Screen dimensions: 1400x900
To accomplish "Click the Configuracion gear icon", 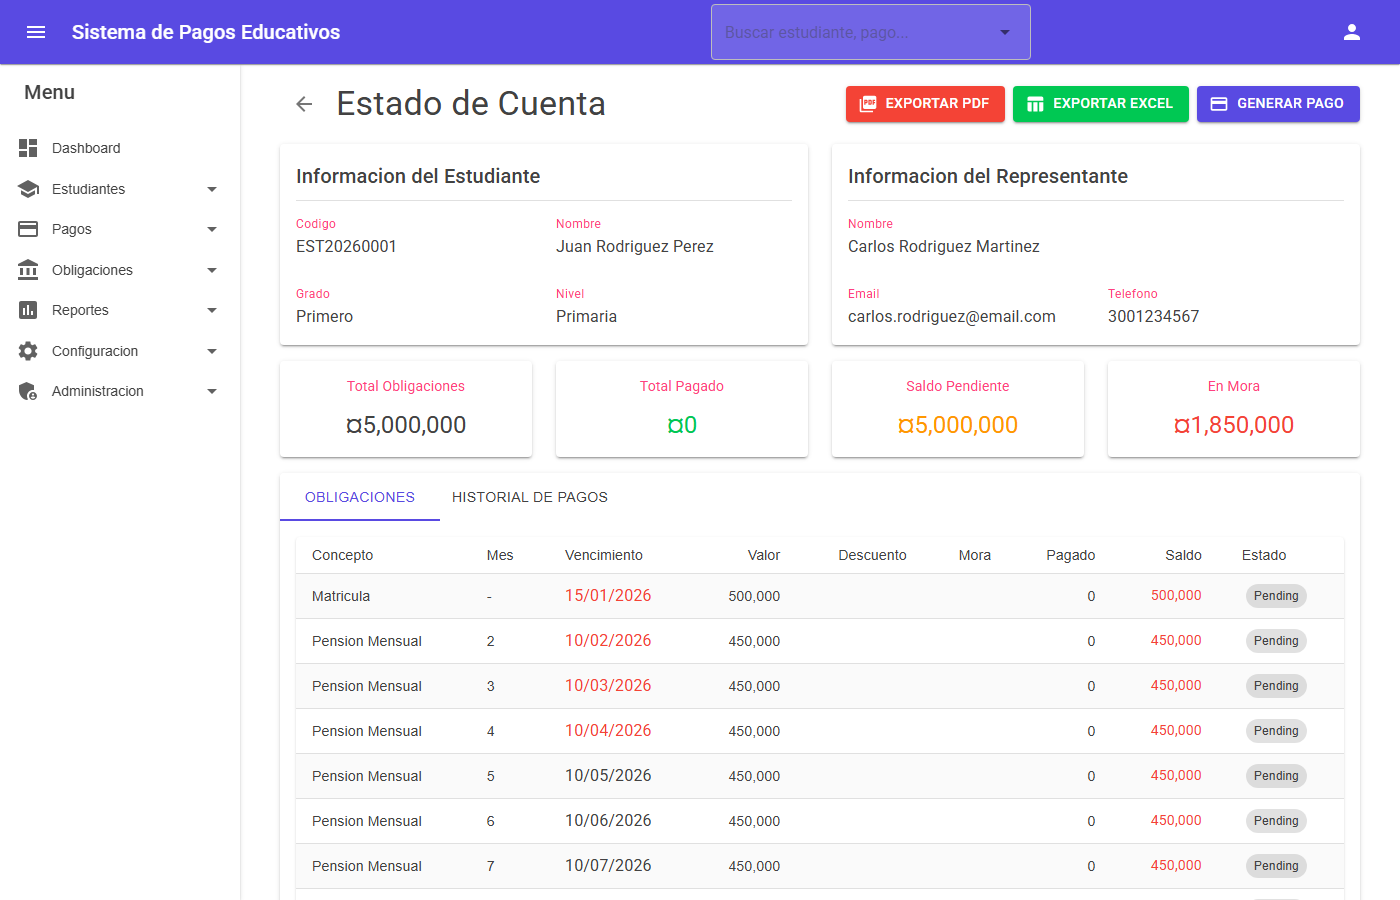I will pyautogui.click(x=28, y=351).
